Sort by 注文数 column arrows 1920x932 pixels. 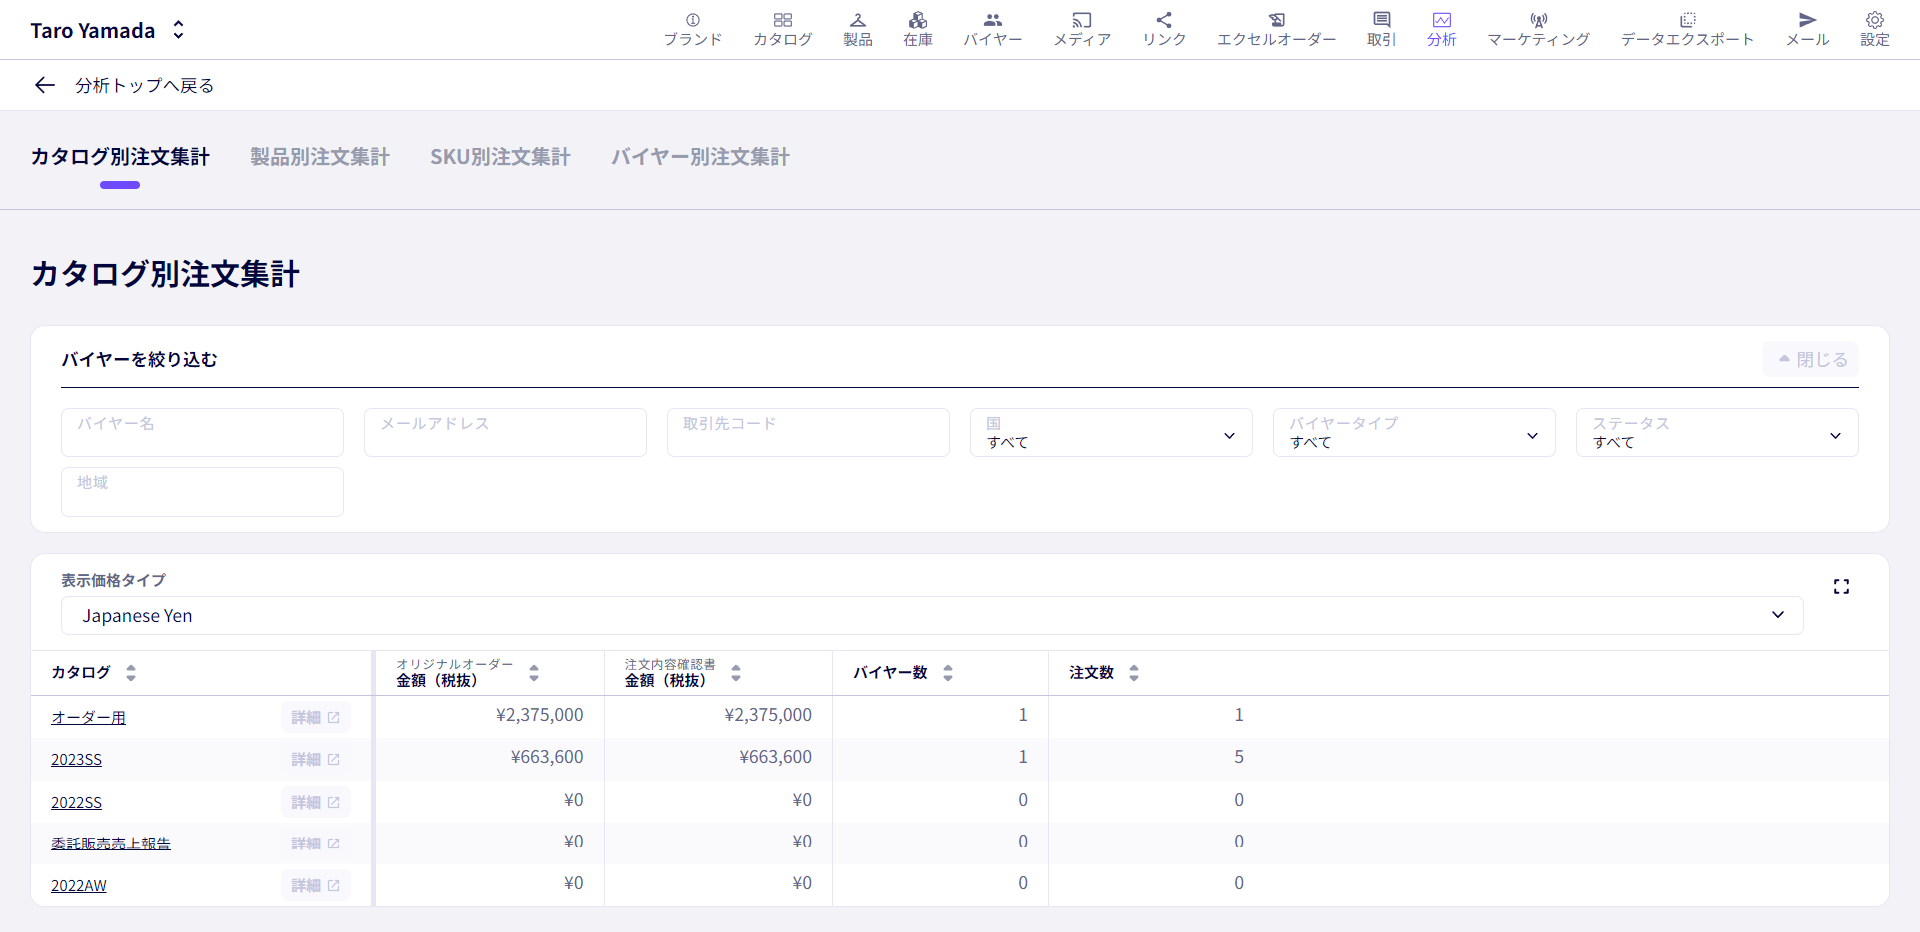pos(1134,673)
